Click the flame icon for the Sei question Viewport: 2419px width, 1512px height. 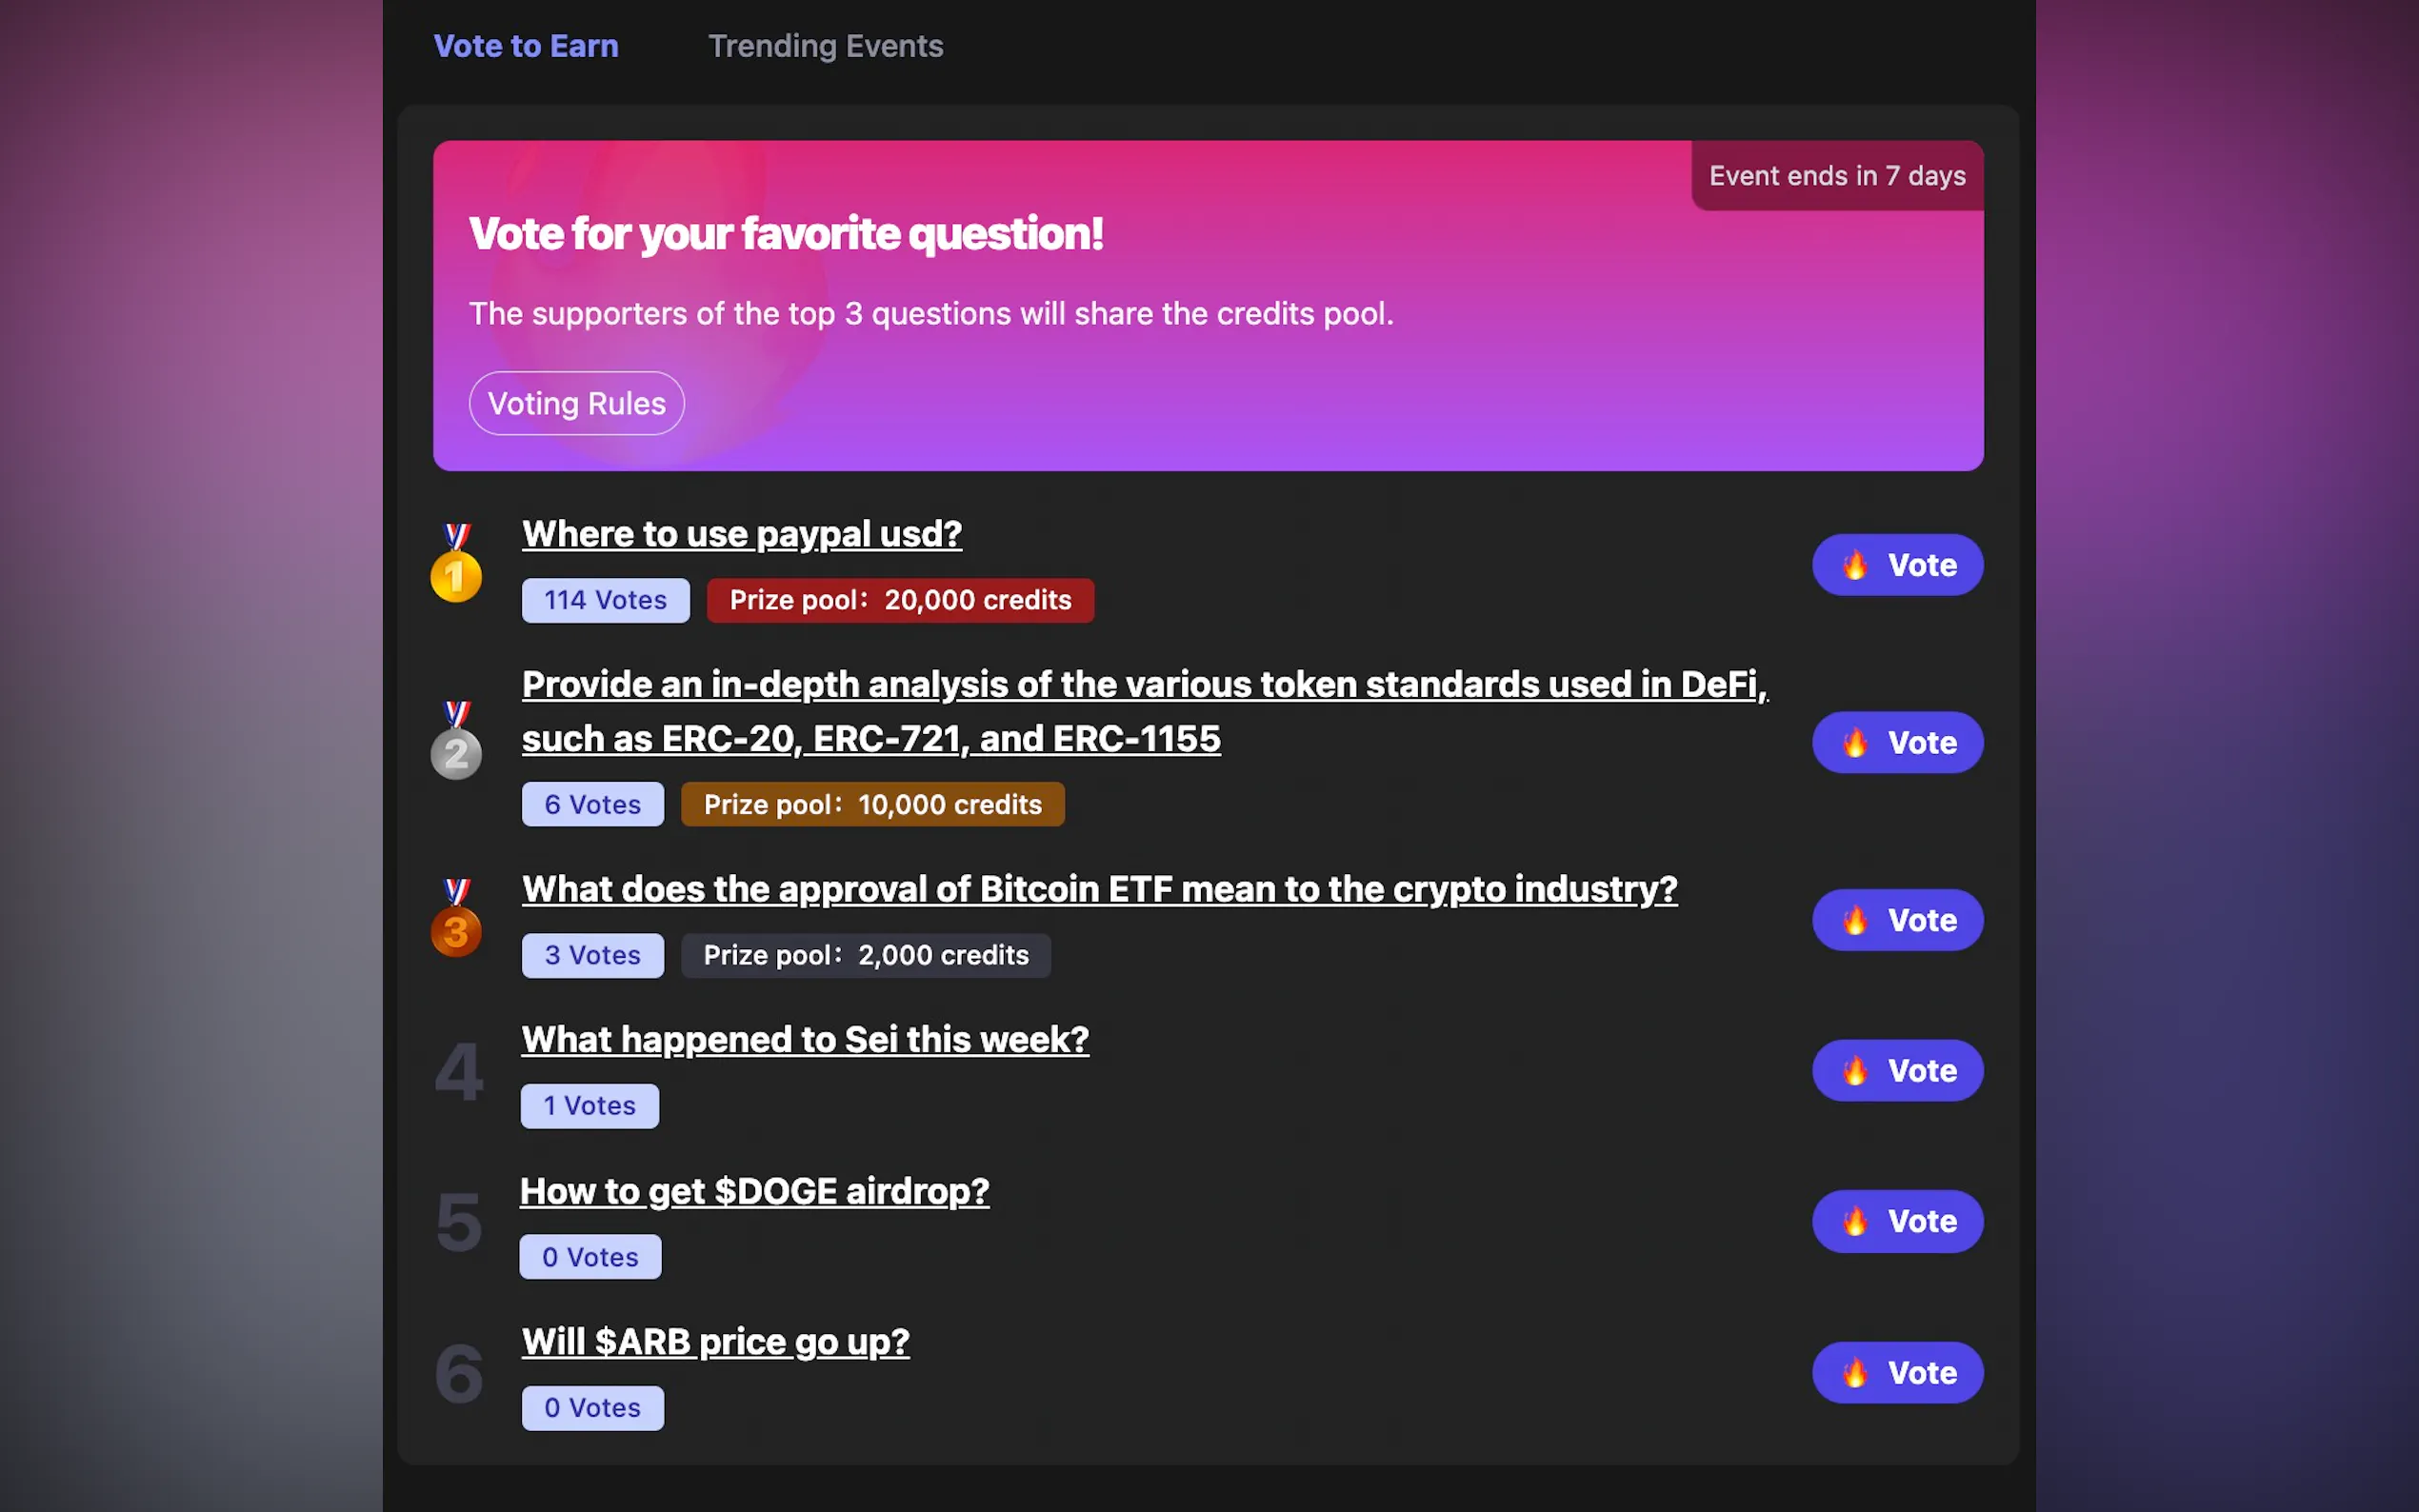click(1855, 1071)
